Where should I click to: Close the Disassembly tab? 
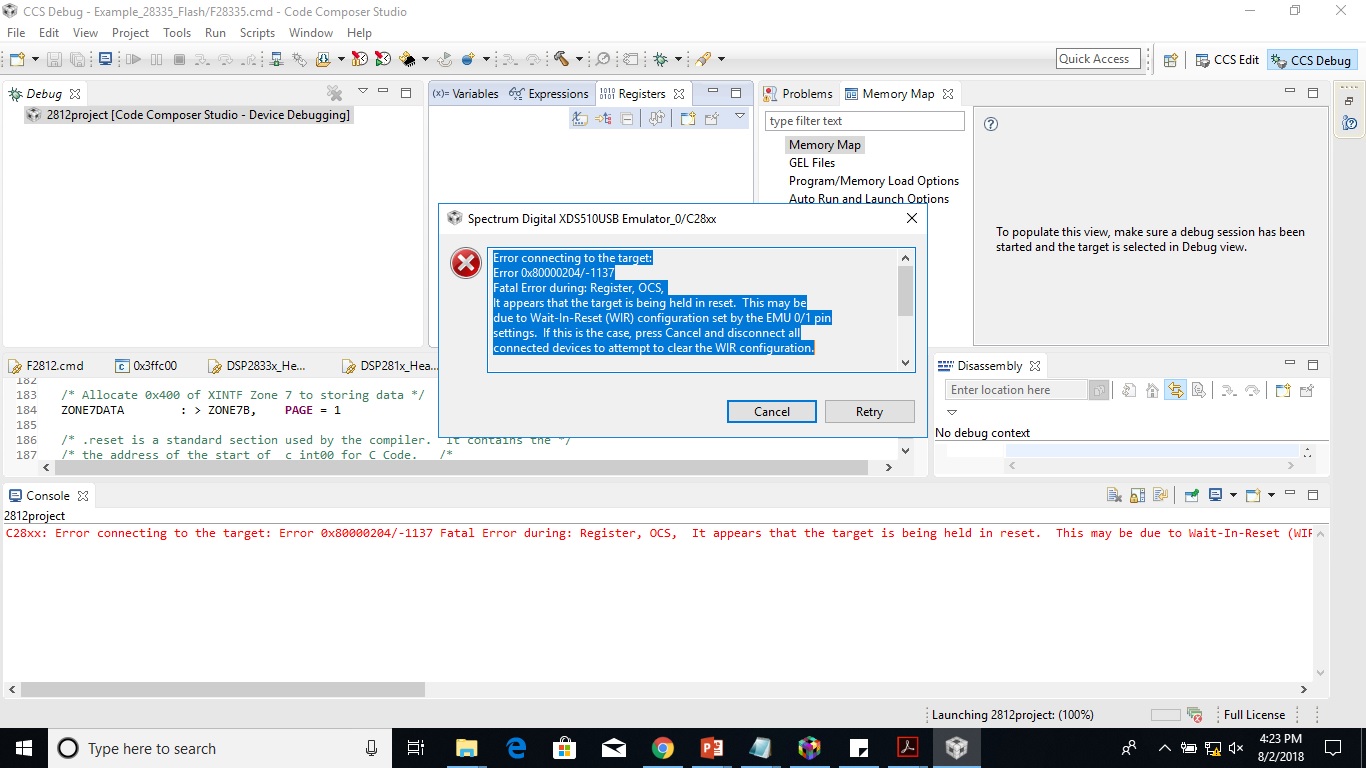1035,366
